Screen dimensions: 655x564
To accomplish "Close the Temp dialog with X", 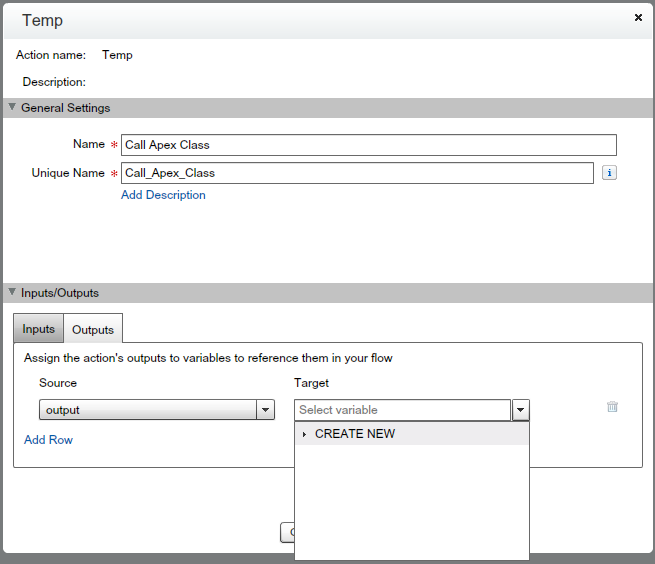I will coord(639,18).
